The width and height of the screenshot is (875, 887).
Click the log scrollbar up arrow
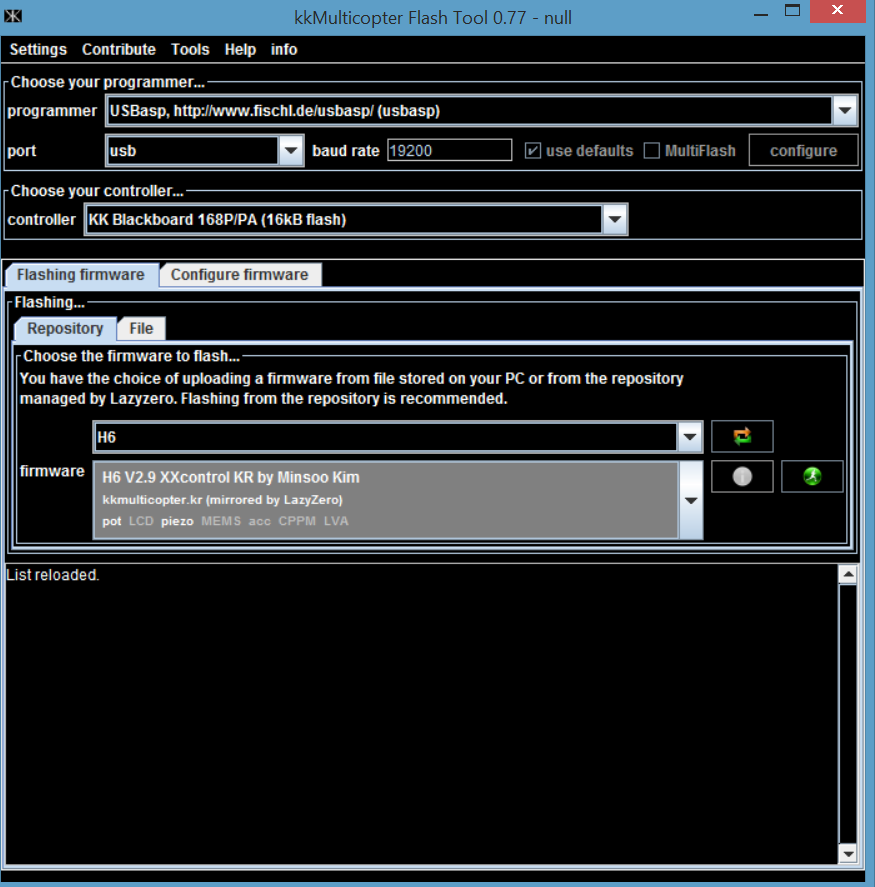tap(848, 575)
